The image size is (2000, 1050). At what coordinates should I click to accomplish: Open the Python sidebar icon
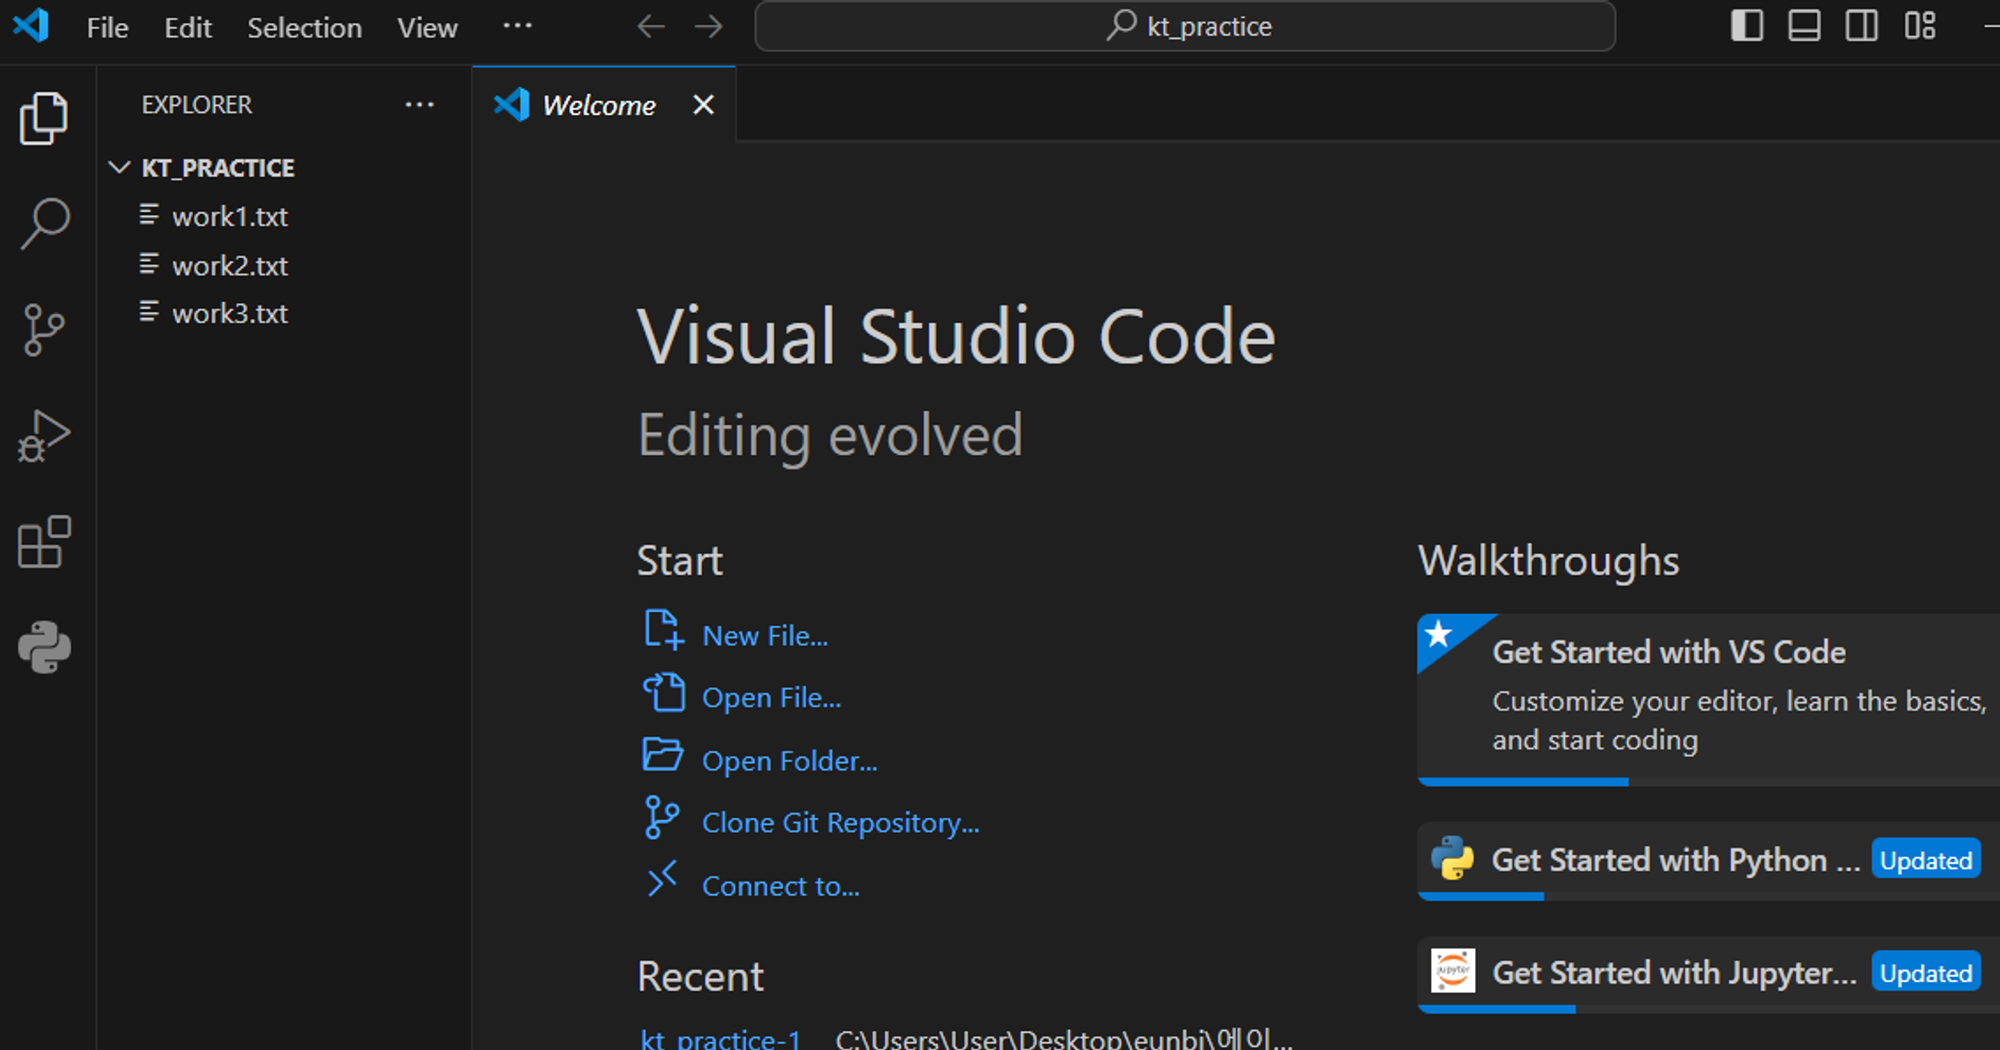(x=44, y=647)
